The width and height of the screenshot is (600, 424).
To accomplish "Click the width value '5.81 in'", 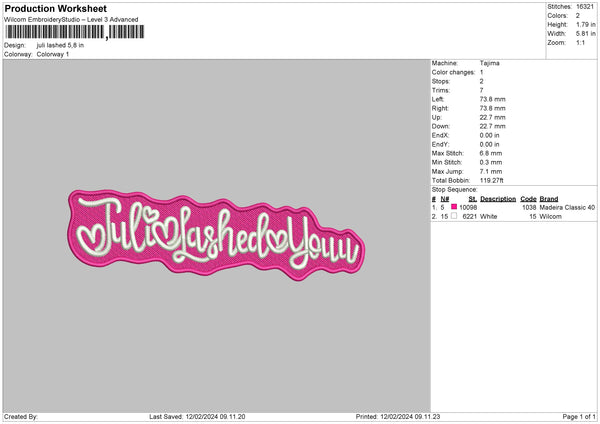I will pos(586,34).
